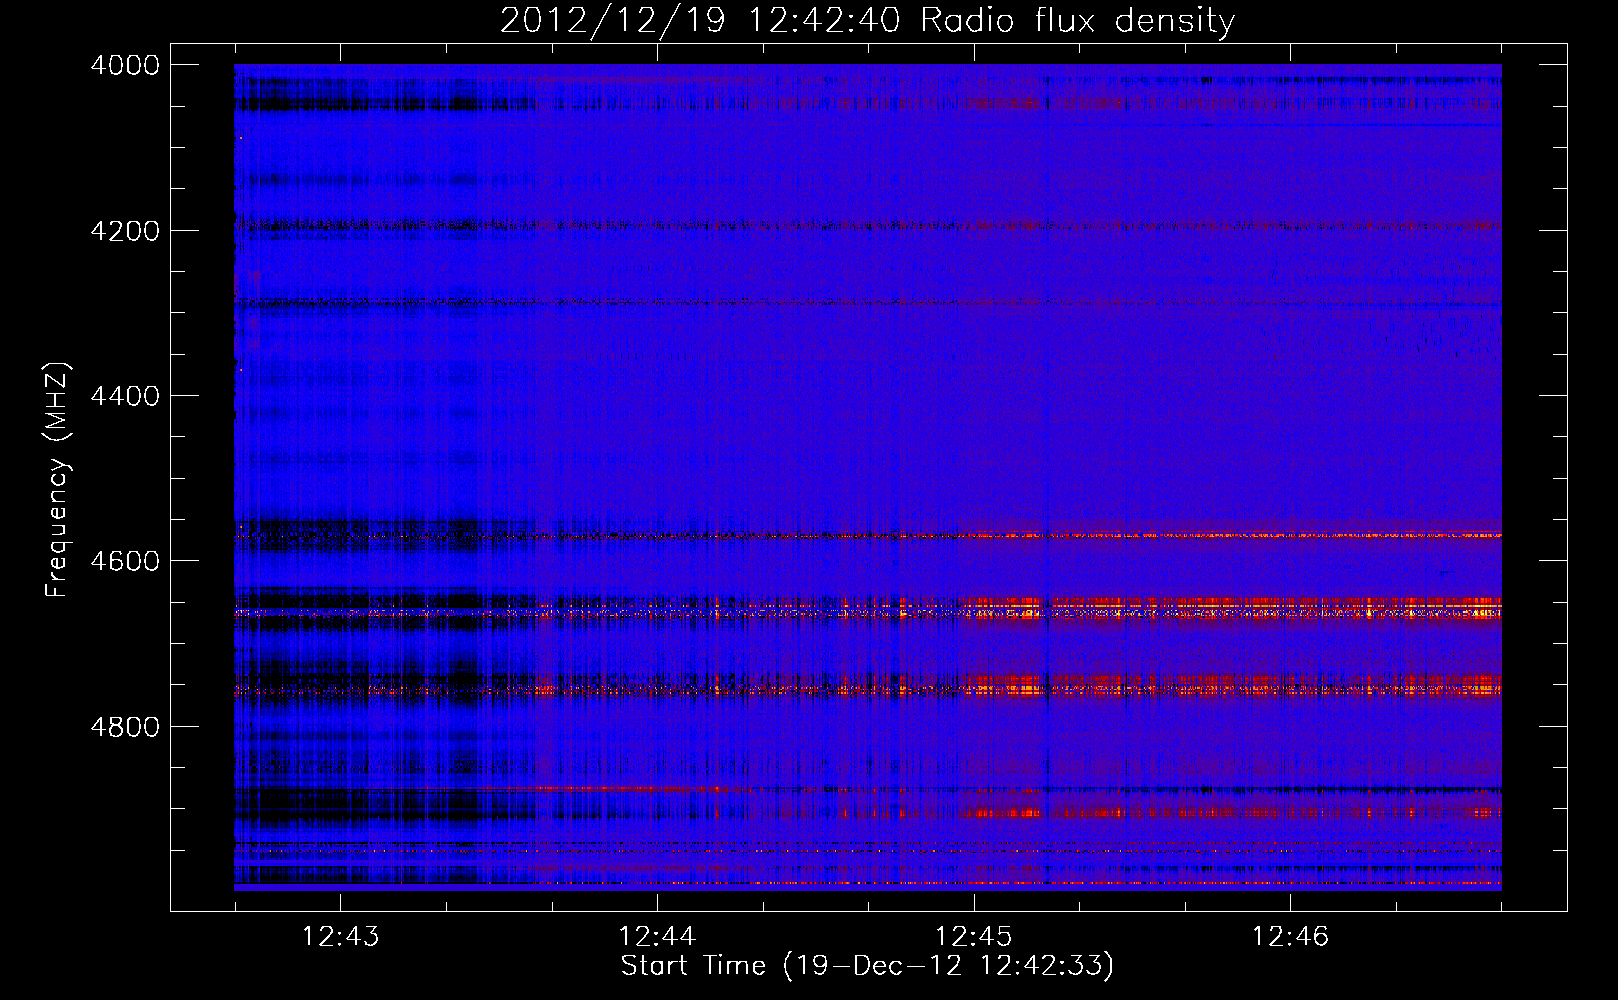Select the 12:44 time tick label
1618x1000 pixels.
[657, 936]
